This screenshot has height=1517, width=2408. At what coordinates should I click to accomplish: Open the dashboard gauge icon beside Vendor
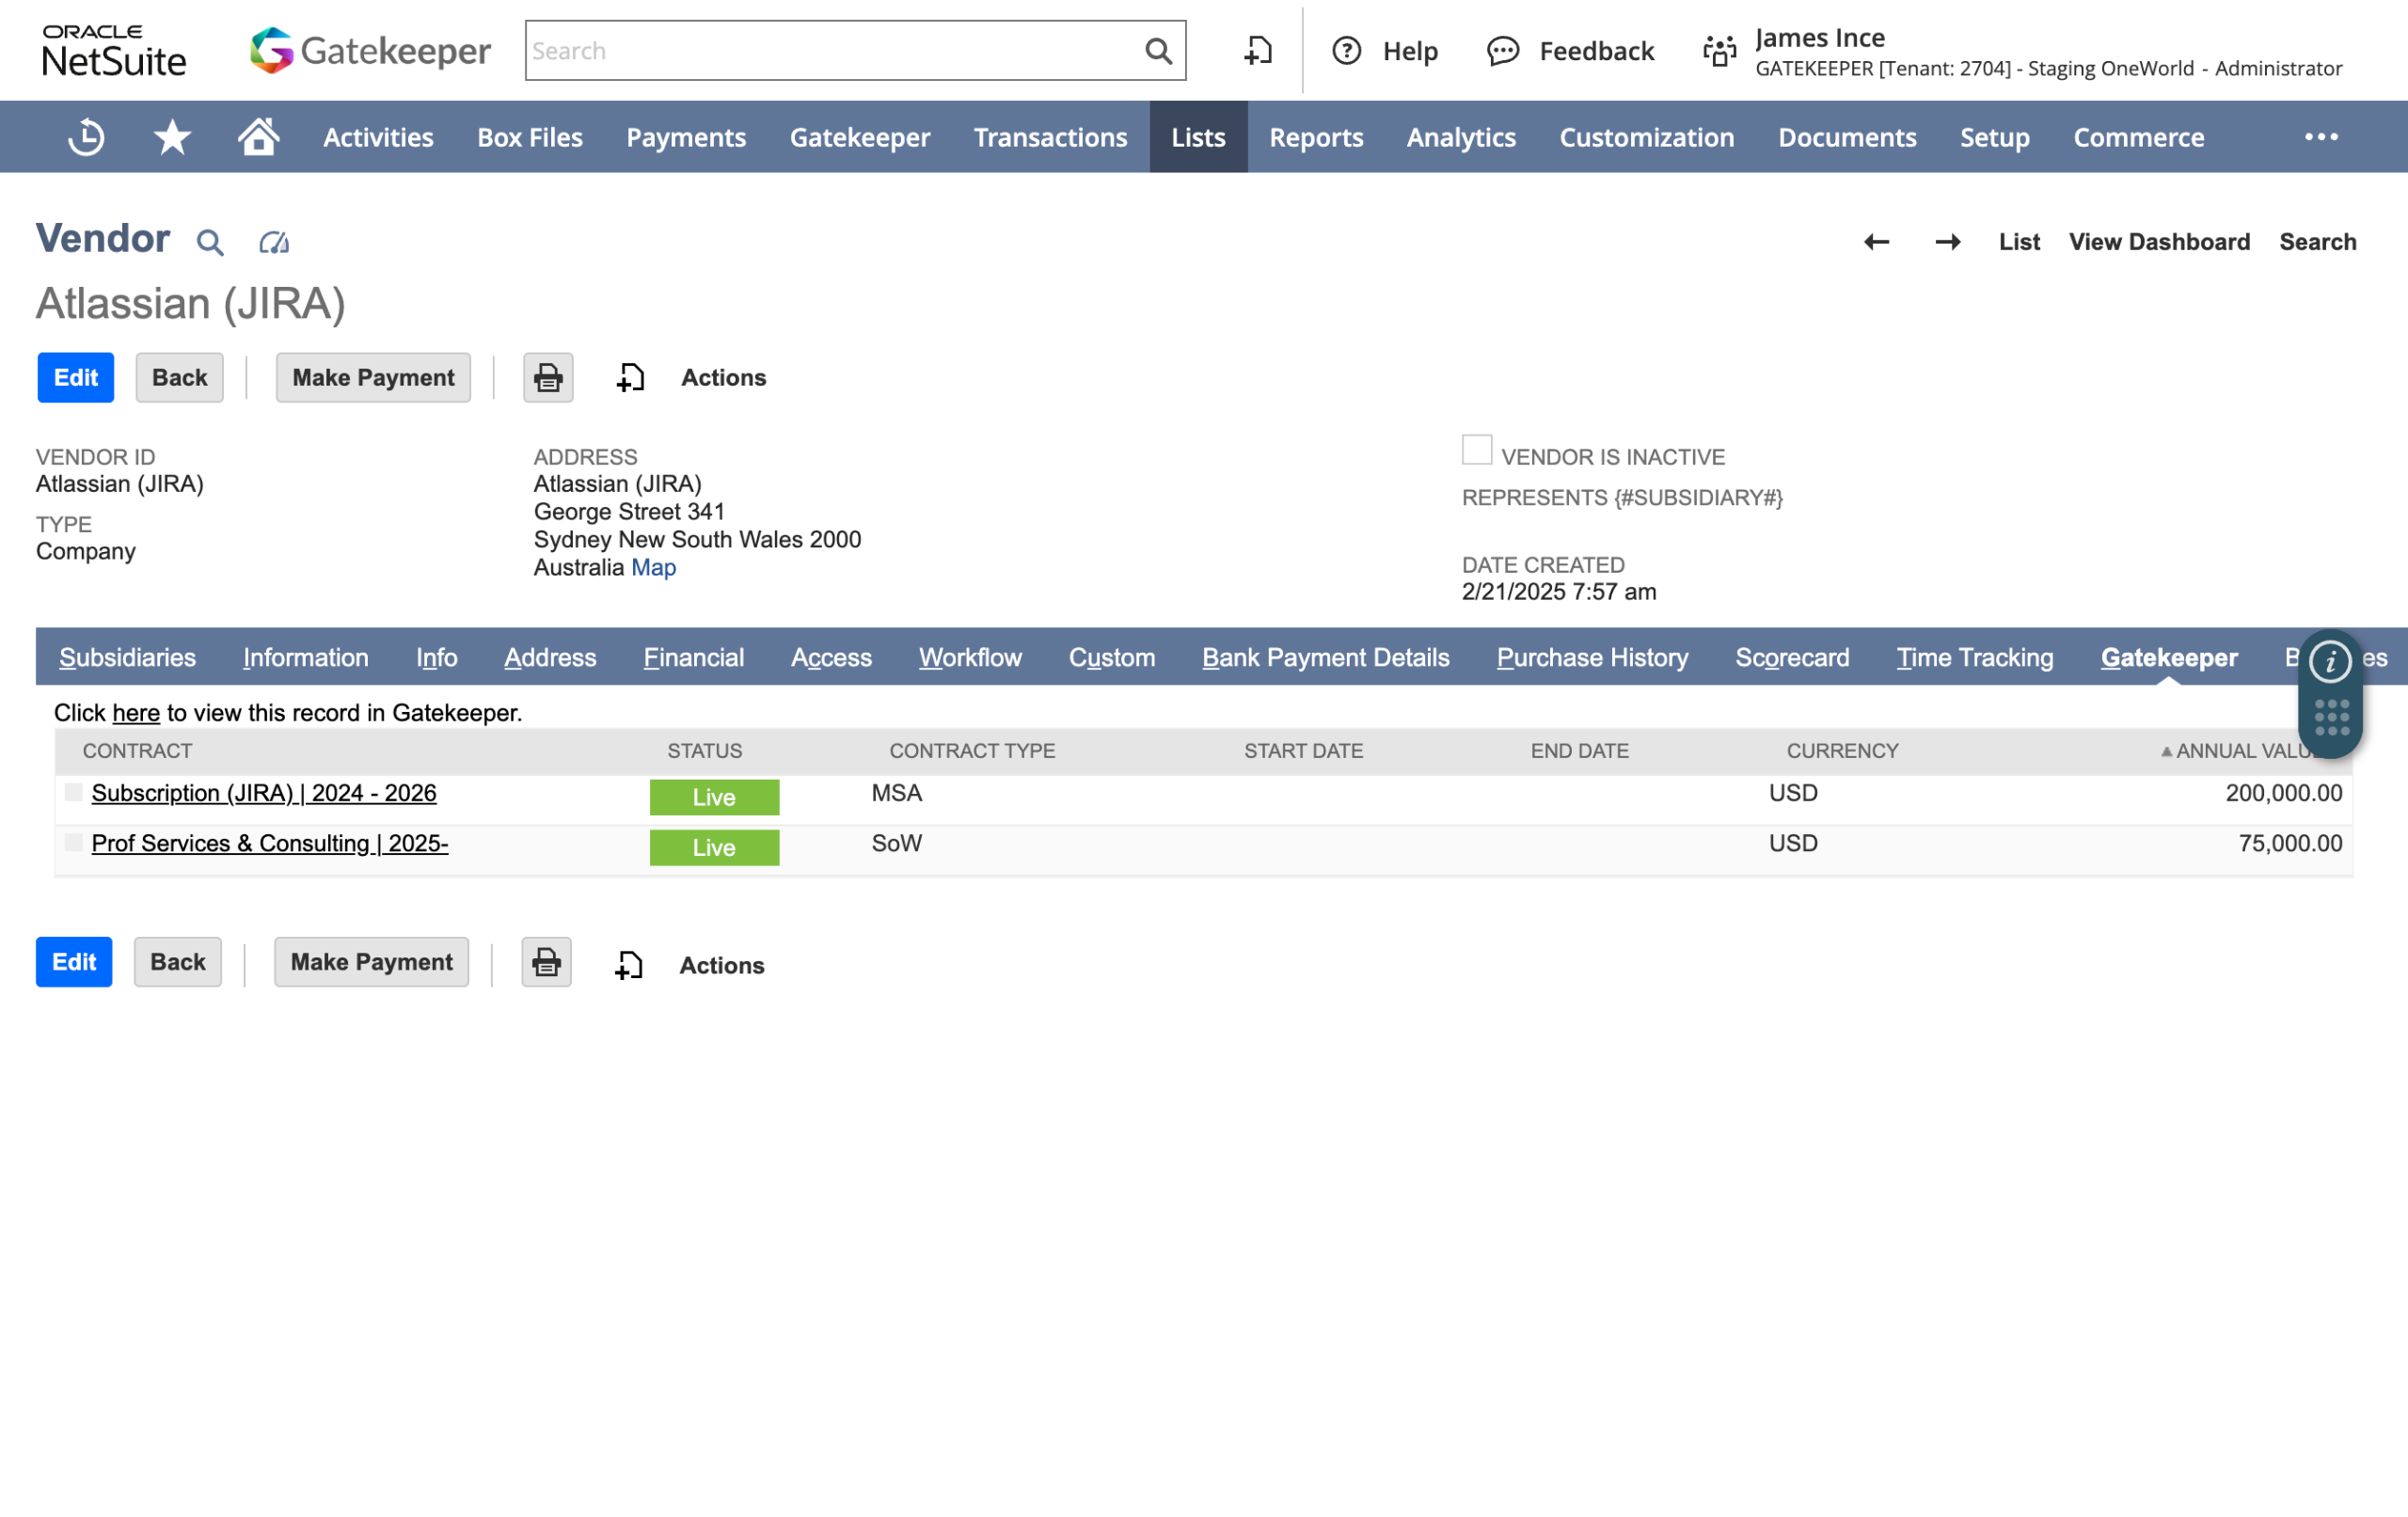273,242
